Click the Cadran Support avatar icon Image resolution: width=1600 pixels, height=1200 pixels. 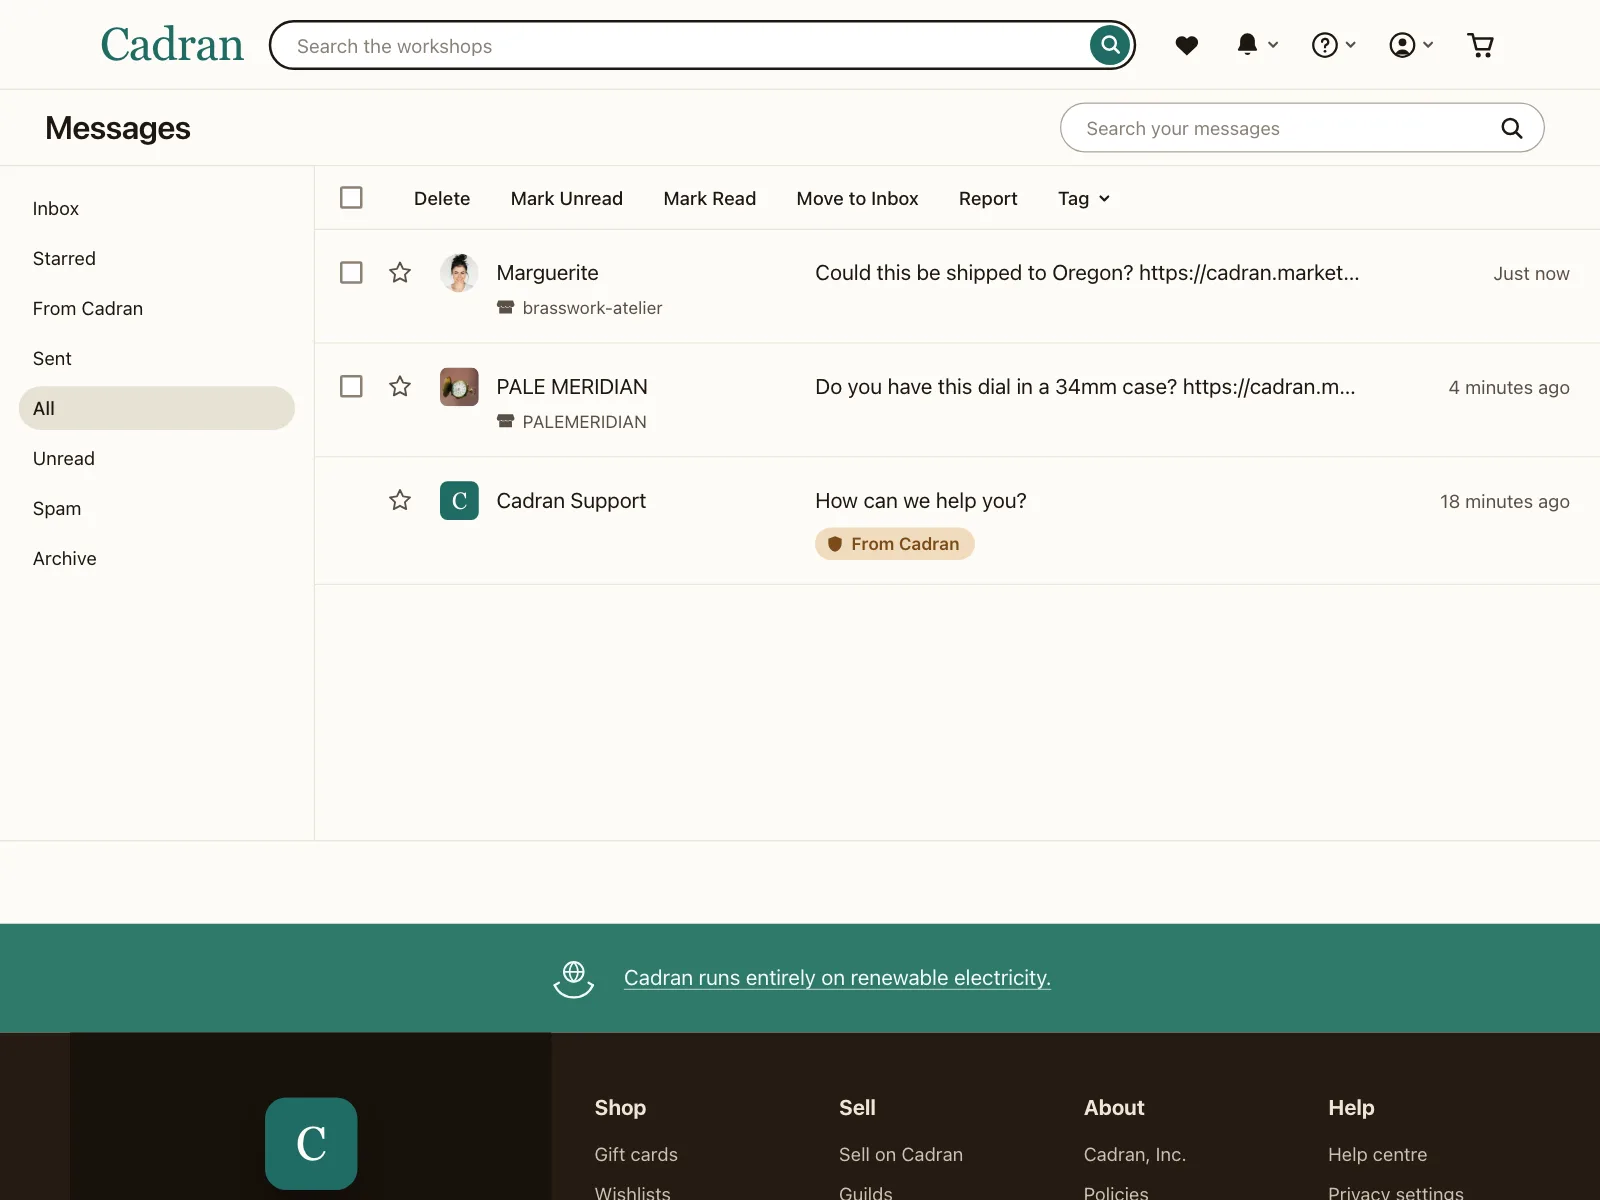click(459, 501)
